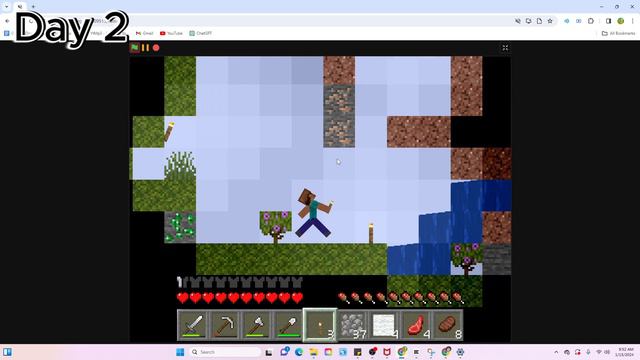The width and height of the screenshot is (640, 360).
Task: Select the cobblestone stack of 37
Action: [x=352, y=325]
